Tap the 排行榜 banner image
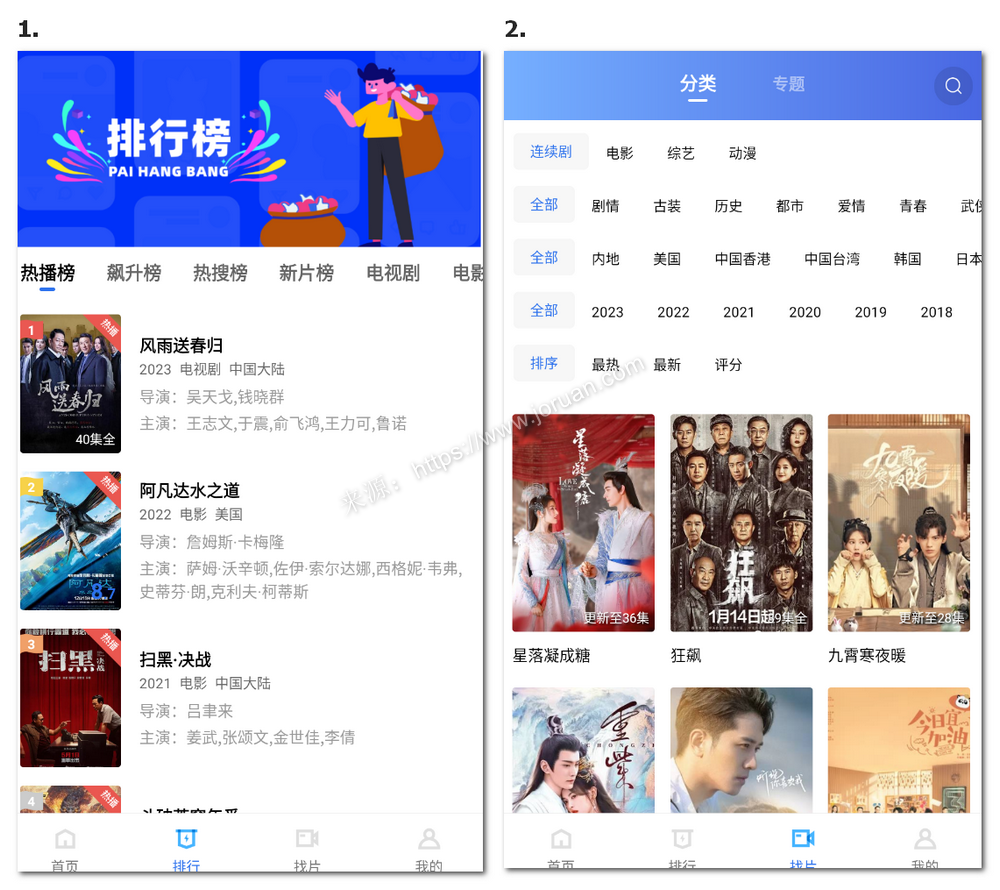The image size is (1000, 890). click(249, 149)
